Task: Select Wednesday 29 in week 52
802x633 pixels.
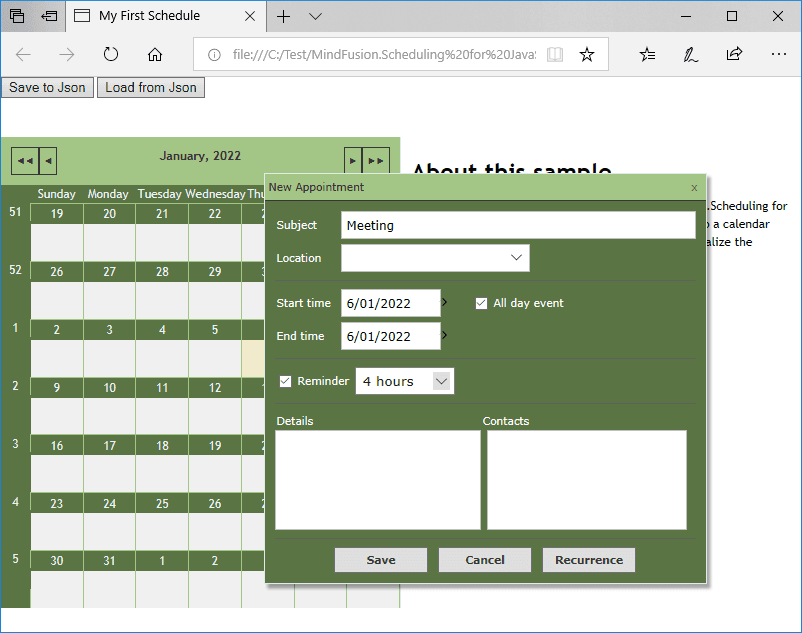Action: click(x=215, y=272)
